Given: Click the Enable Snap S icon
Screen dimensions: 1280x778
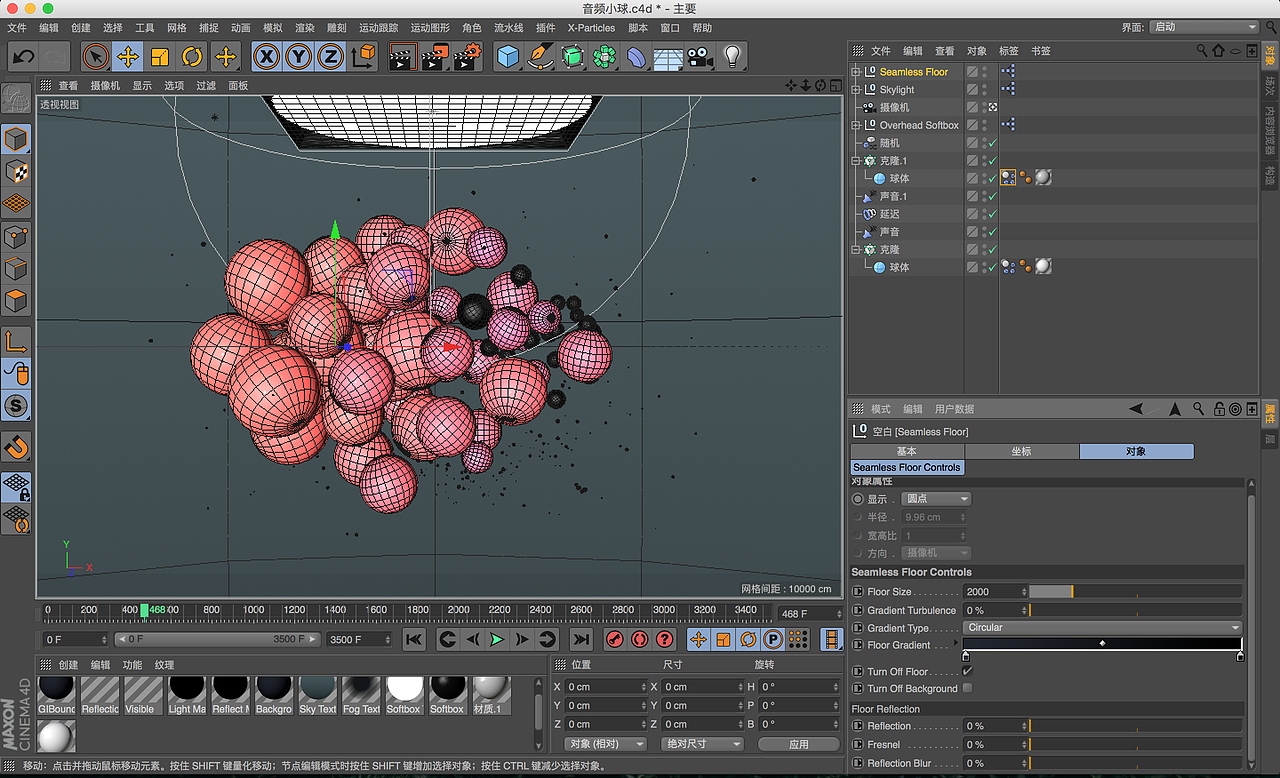Looking at the screenshot, I should [x=16, y=406].
